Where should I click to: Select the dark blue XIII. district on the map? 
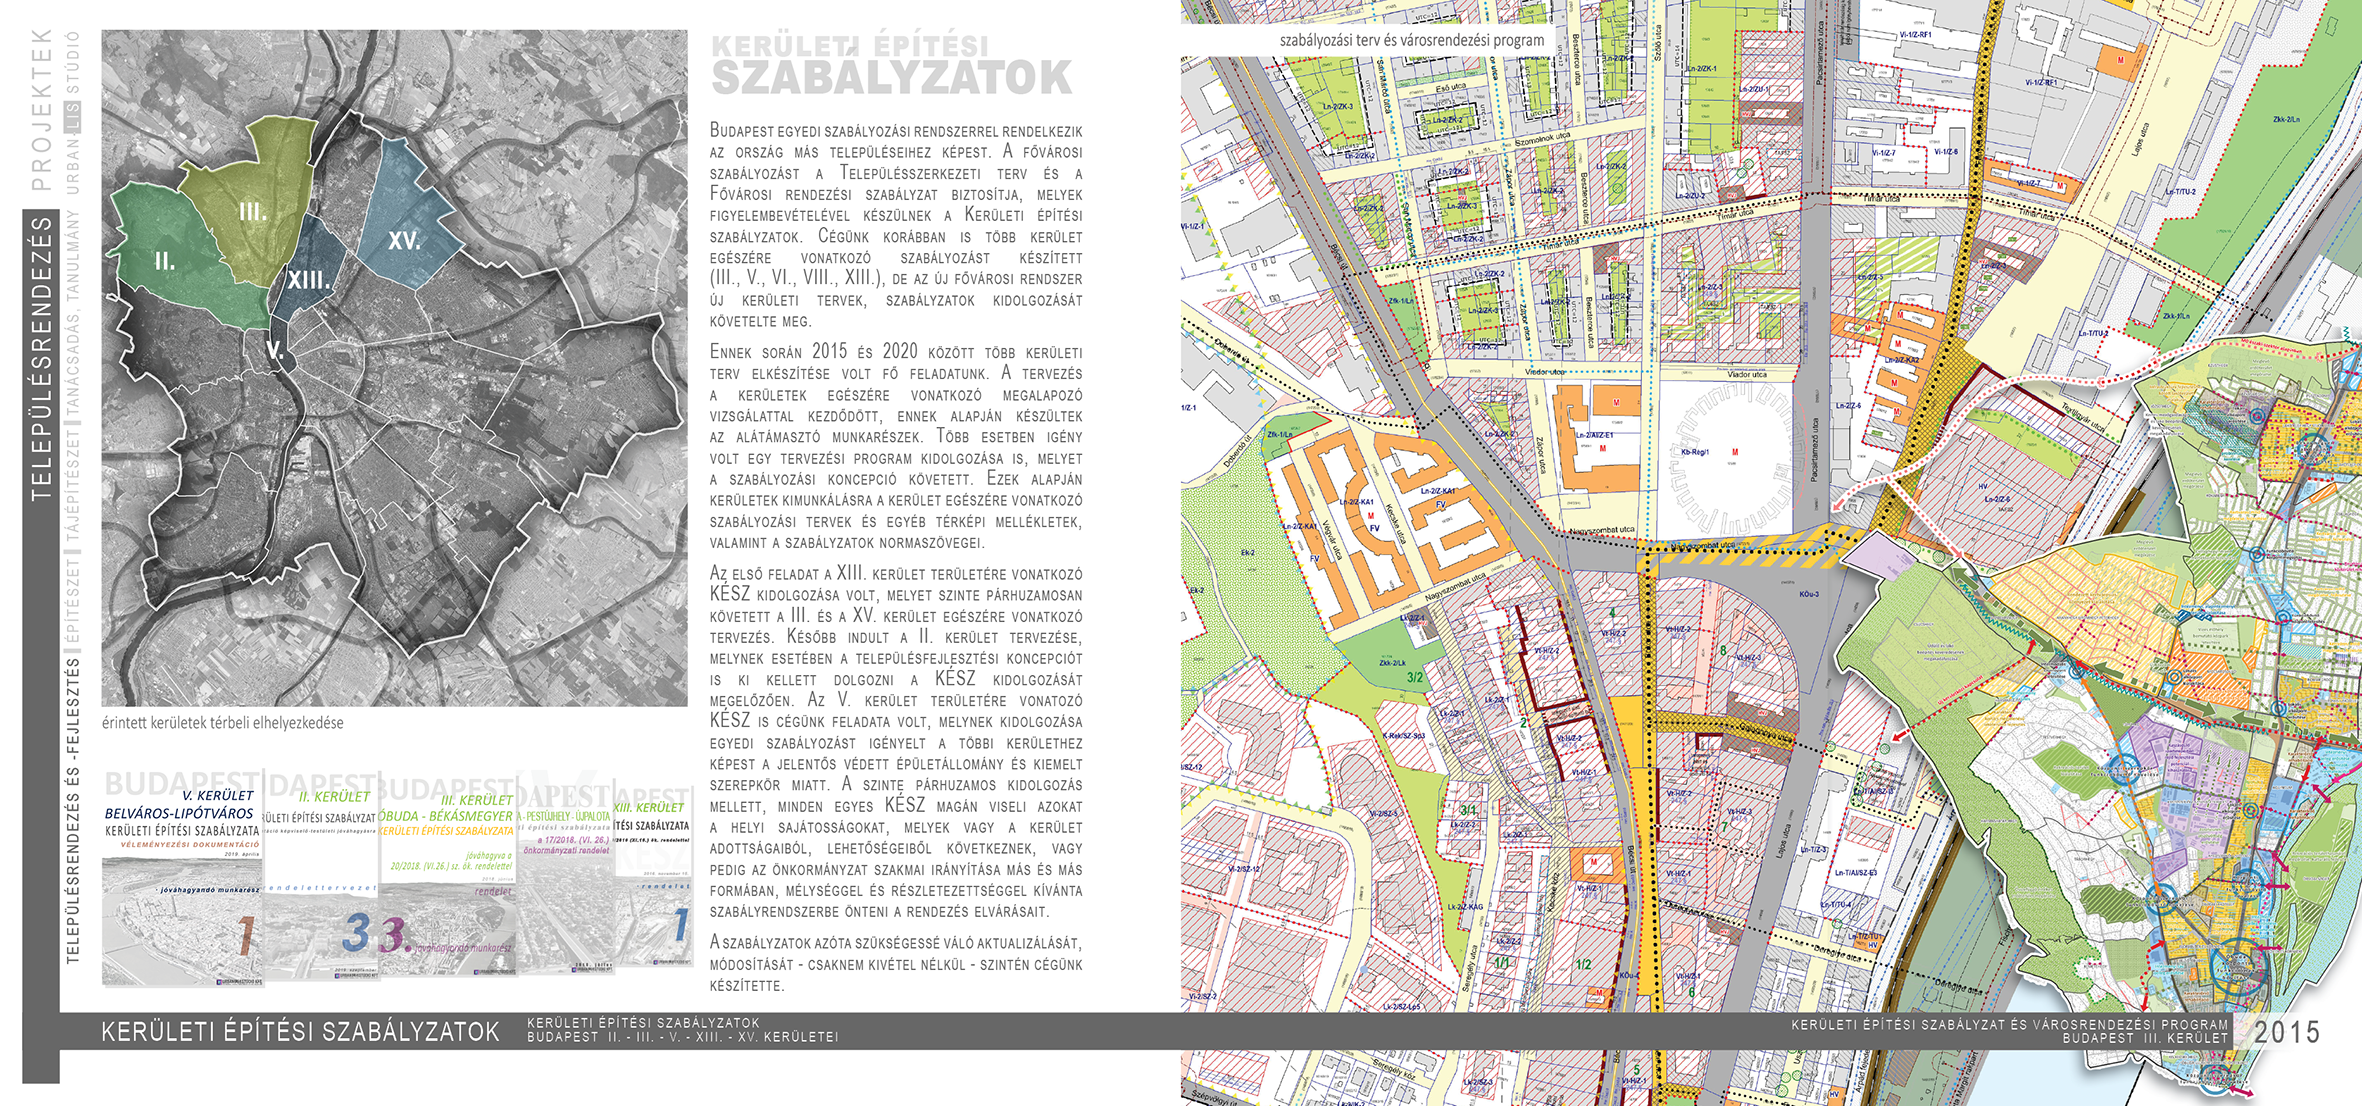[x=308, y=272]
